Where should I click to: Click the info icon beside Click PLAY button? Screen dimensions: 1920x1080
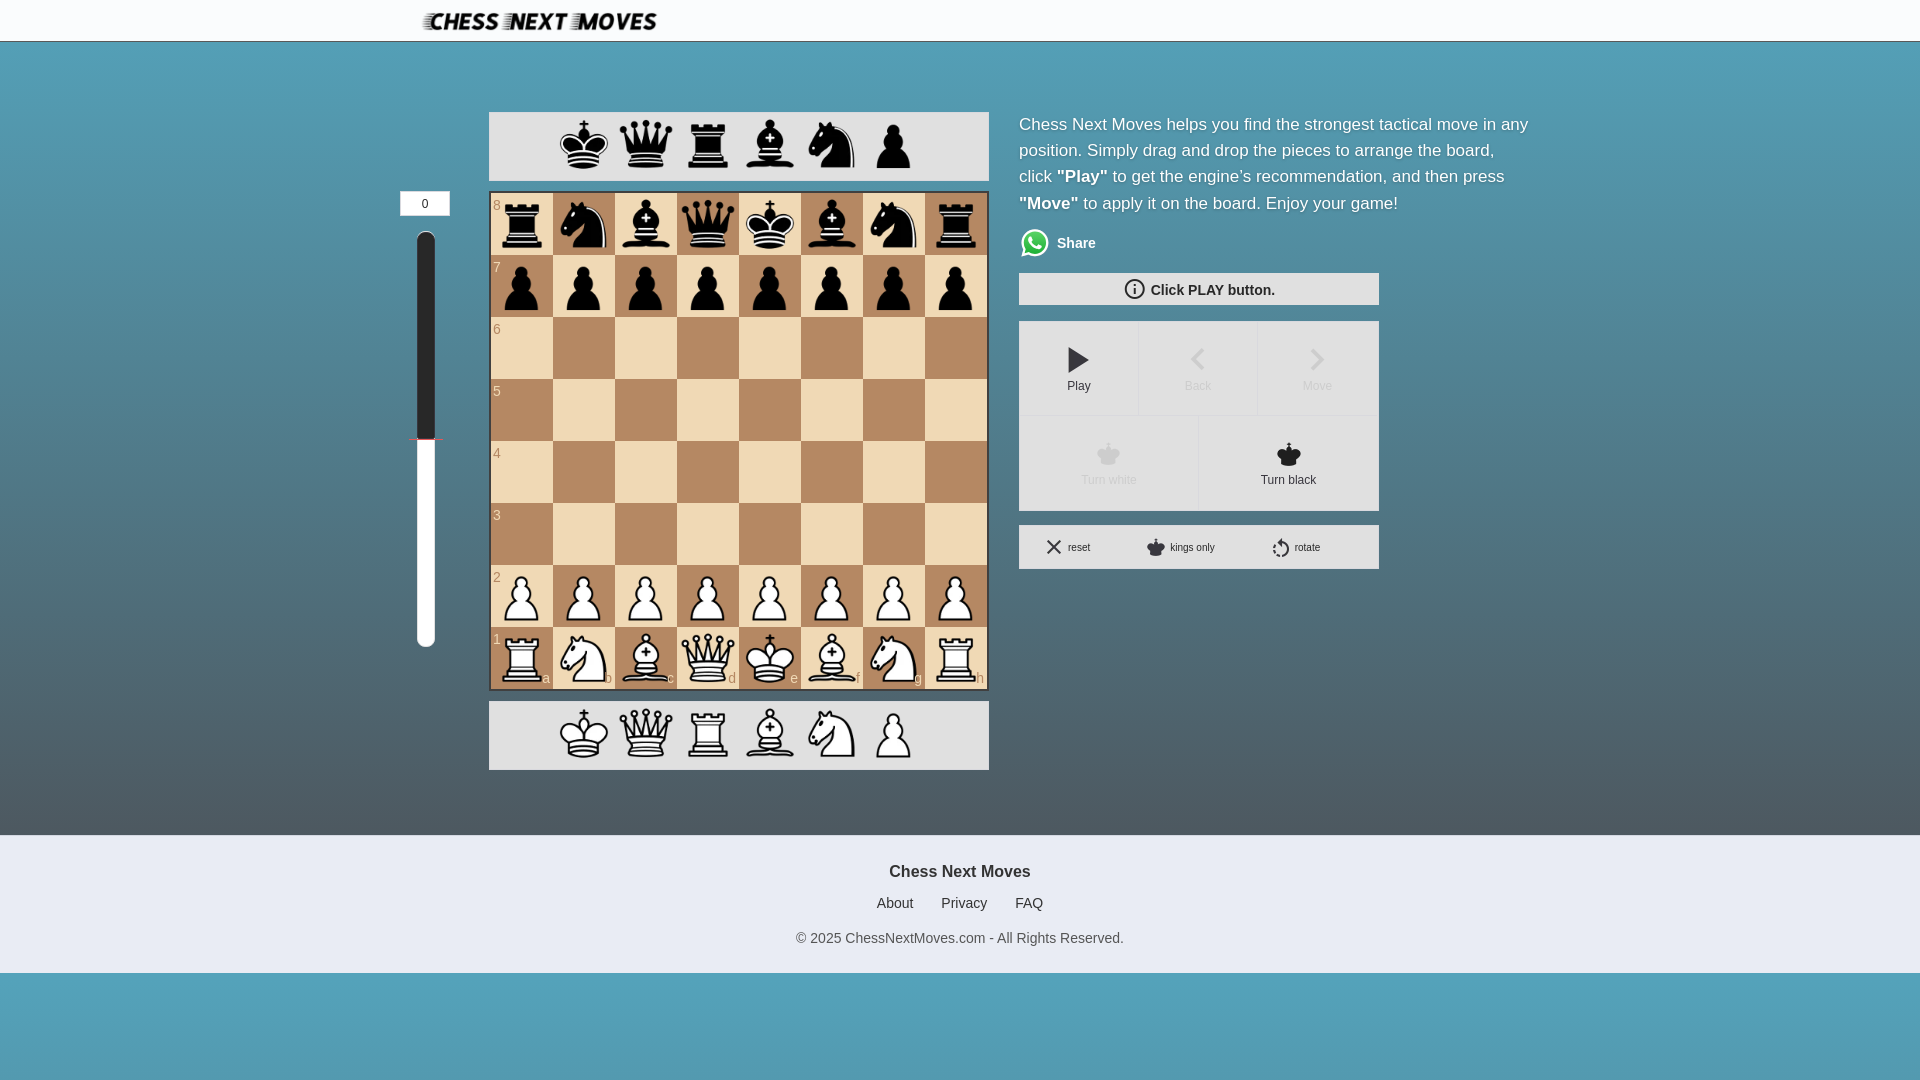point(1134,289)
